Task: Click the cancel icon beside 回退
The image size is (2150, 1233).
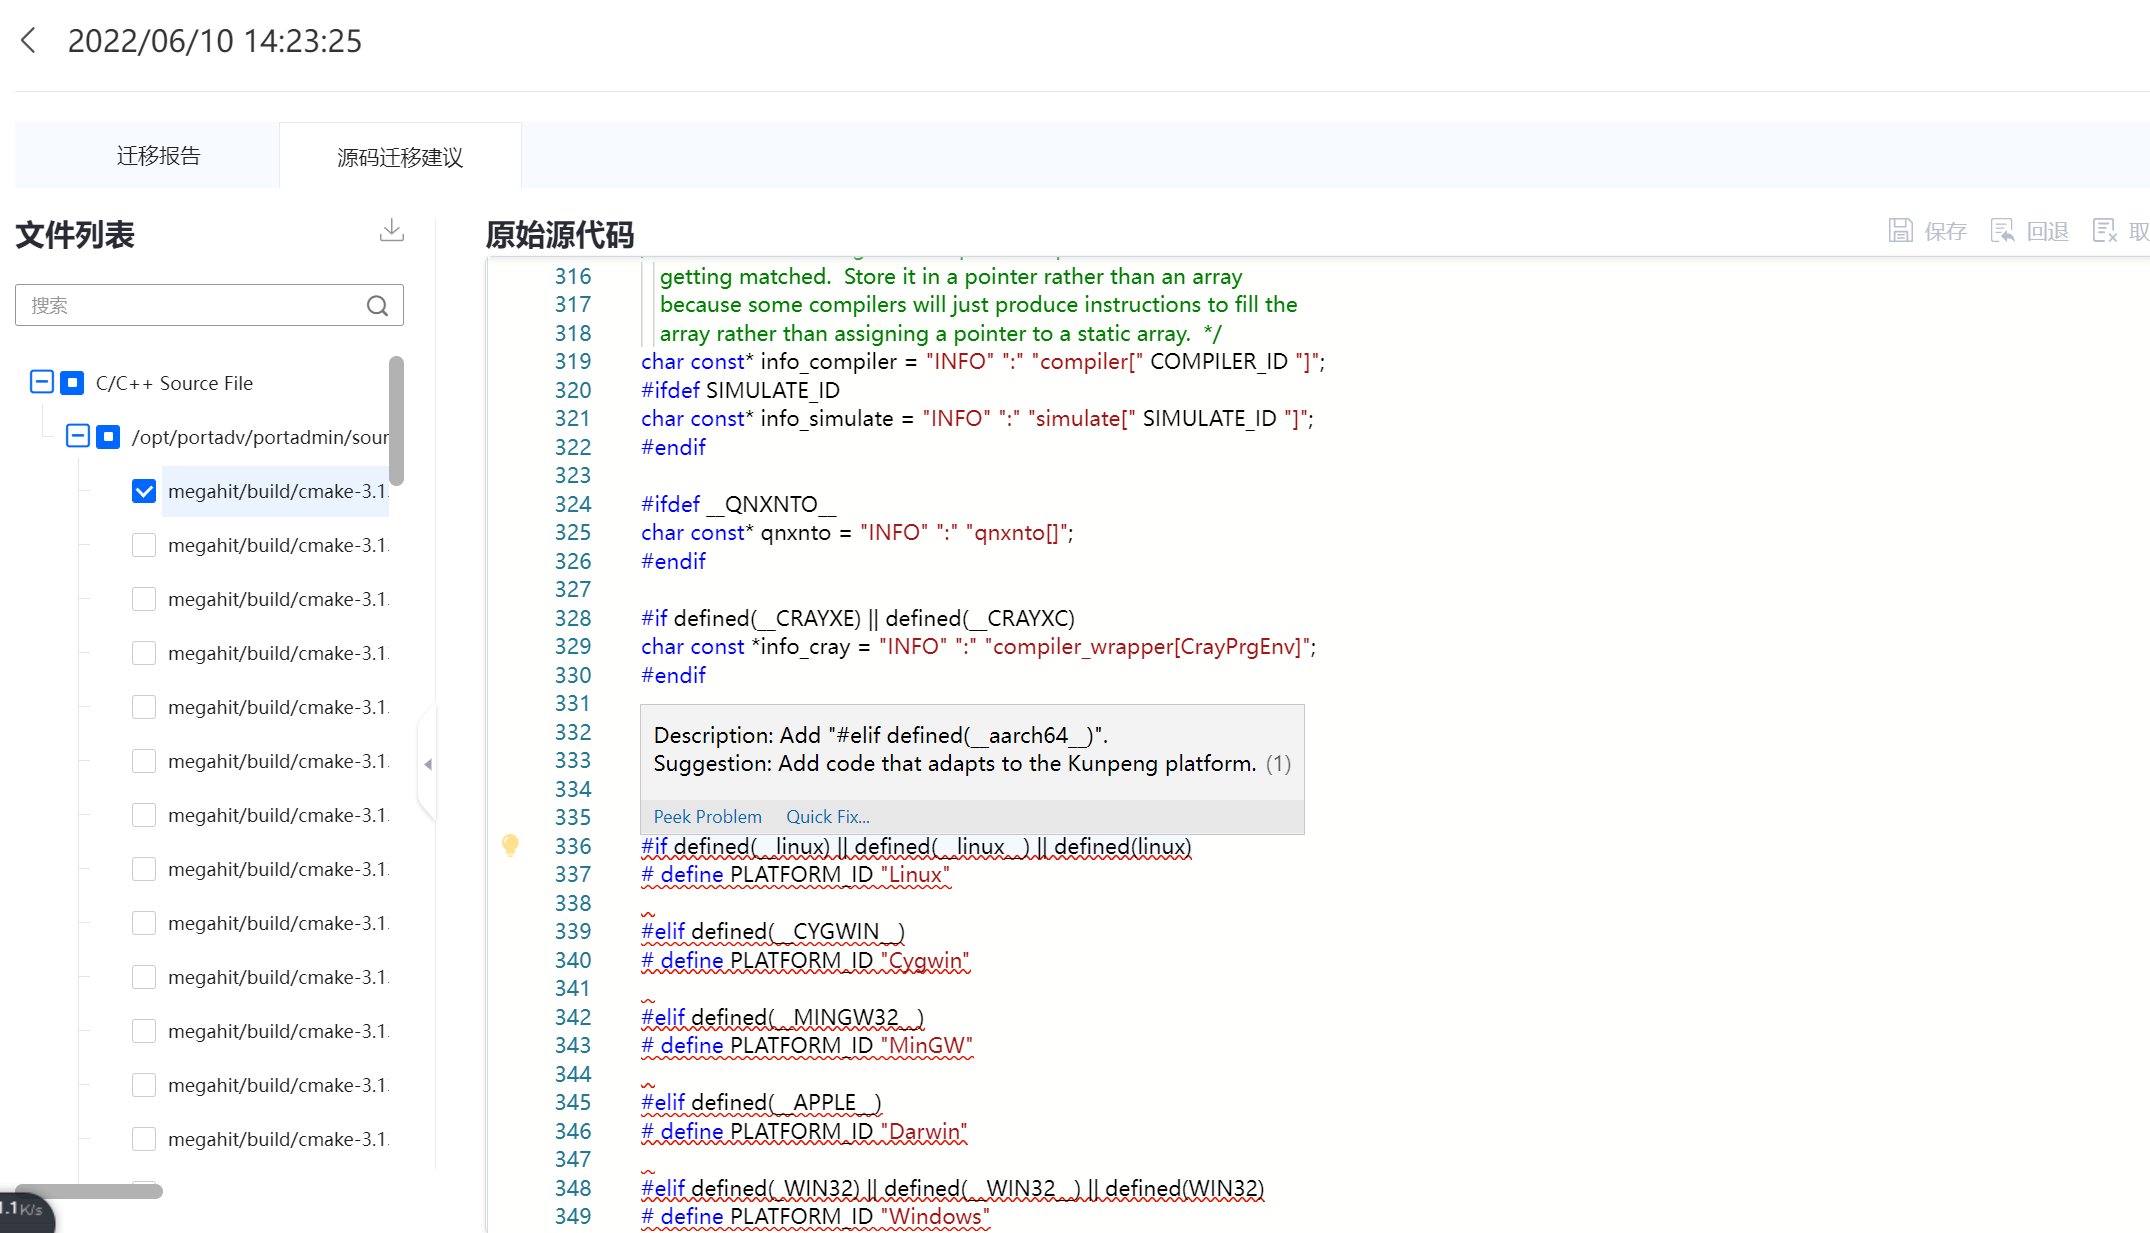Action: (2105, 231)
